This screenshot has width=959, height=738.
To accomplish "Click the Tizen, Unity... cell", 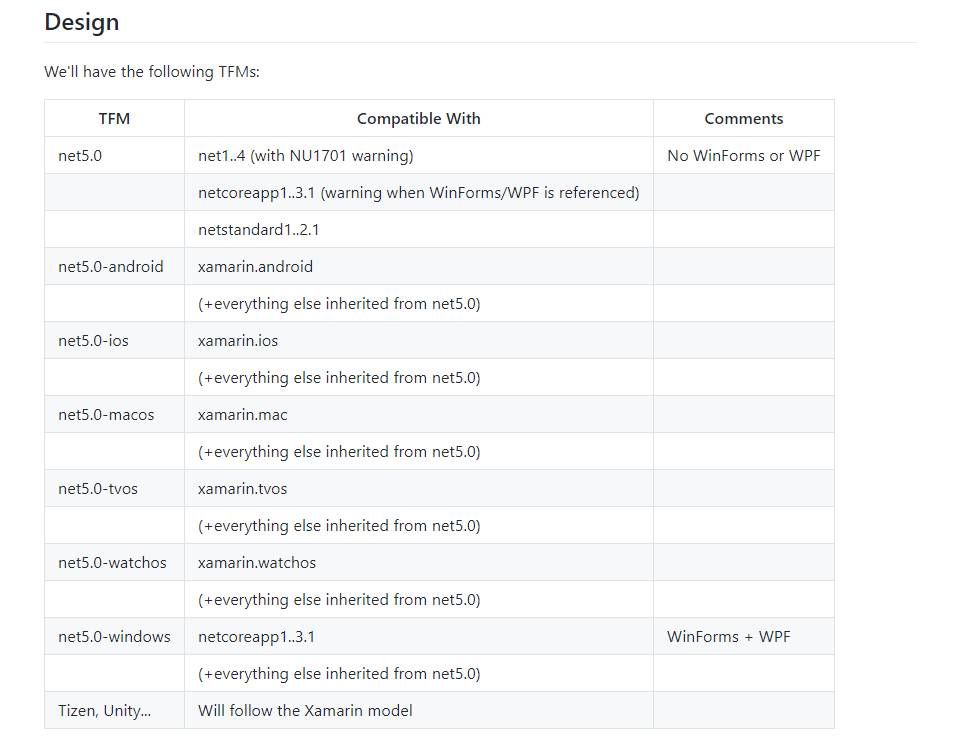I will (x=114, y=710).
